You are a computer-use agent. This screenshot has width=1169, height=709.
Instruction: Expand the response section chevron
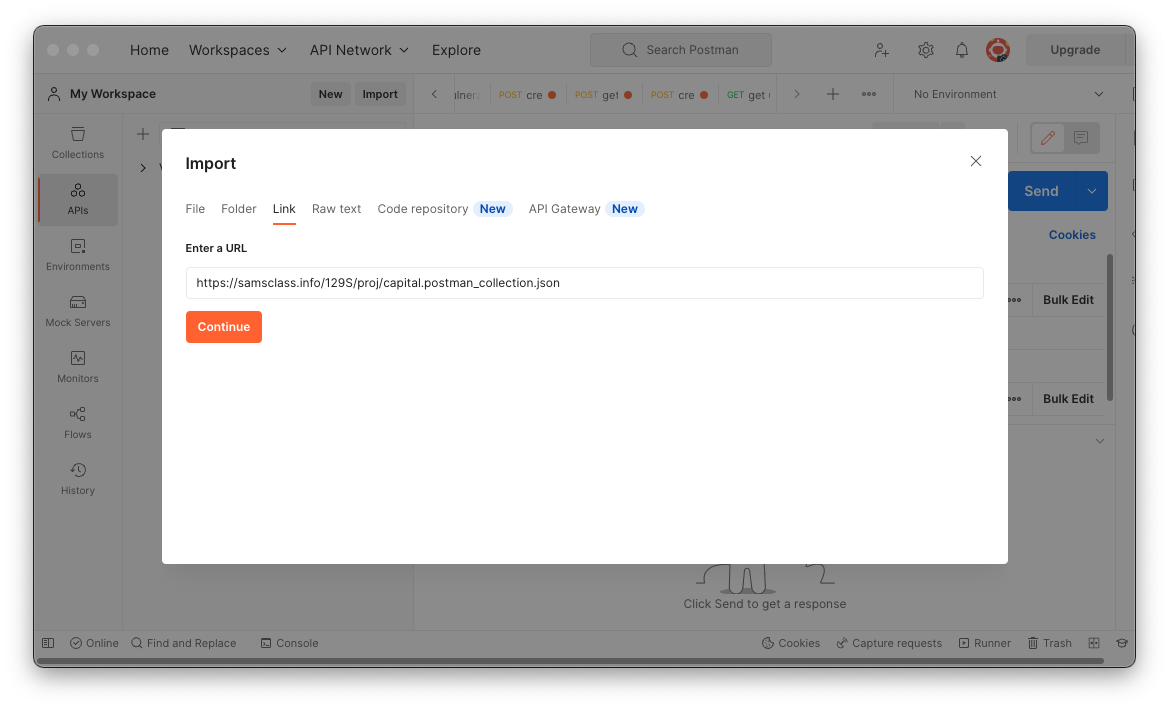click(1100, 441)
